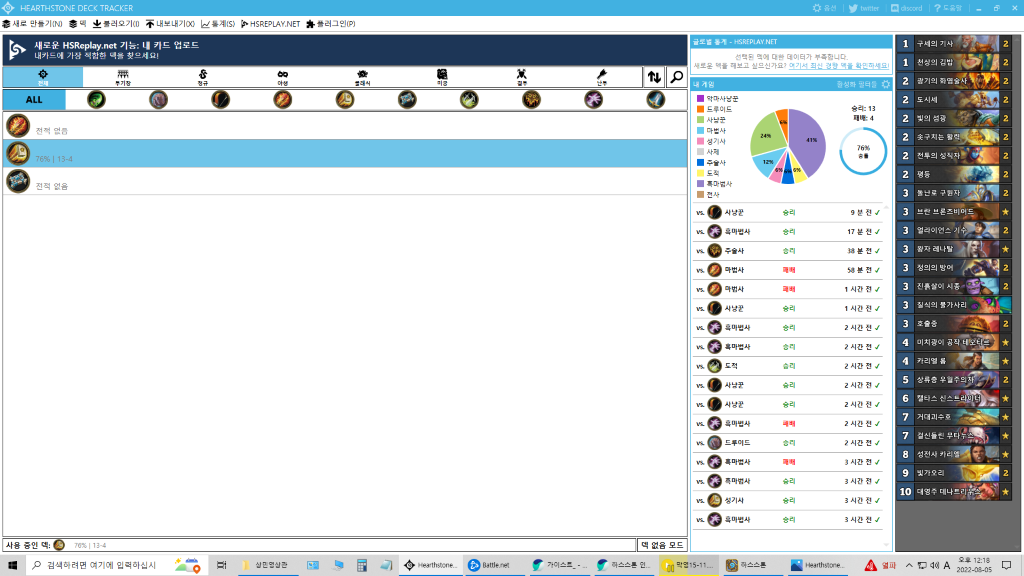The width and height of the screenshot is (1024, 576).
Task: Click yellow 도적 legend swatch
Action: [x=700, y=173]
